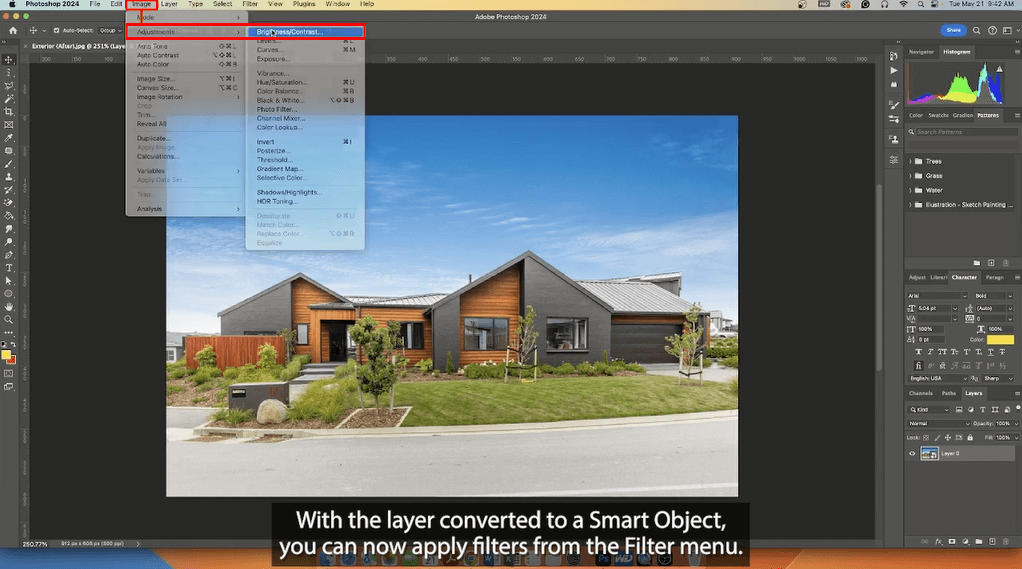Toggle Faux Bold in Character panel
The height and width of the screenshot is (569, 1022).
pyautogui.click(x=918, y=352)
